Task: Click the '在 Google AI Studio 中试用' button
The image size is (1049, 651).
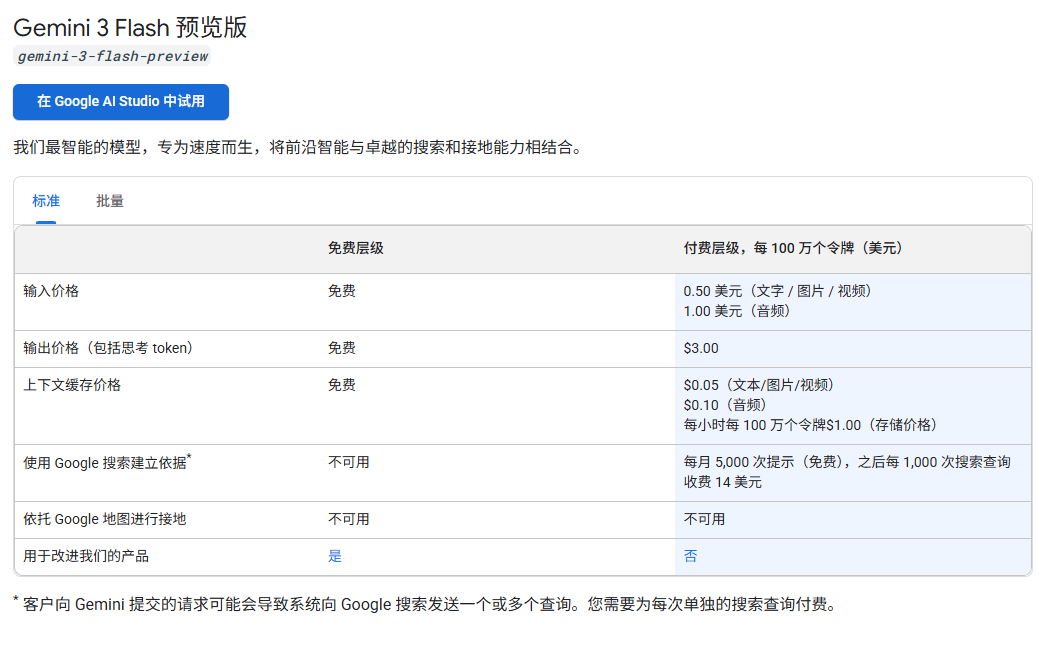Action: [x=120, y=102]
